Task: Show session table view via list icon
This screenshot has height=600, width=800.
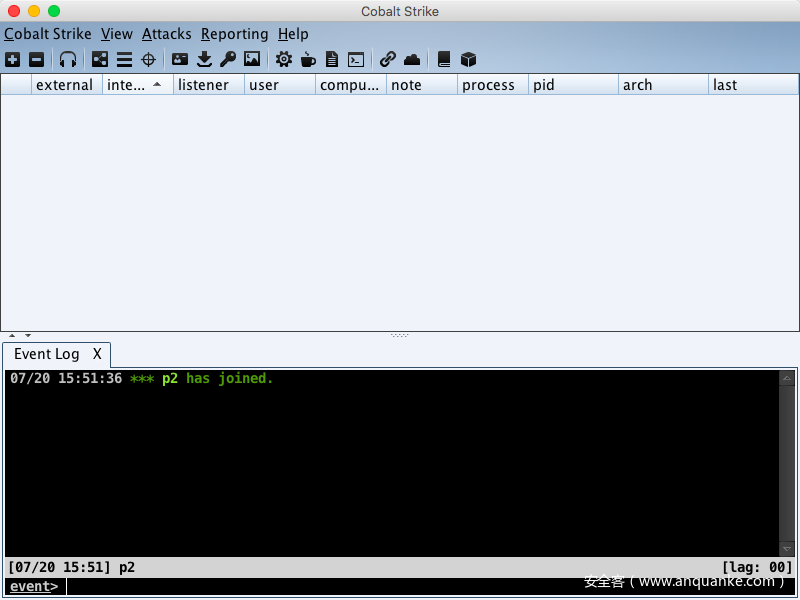Action: coord(124,59)
